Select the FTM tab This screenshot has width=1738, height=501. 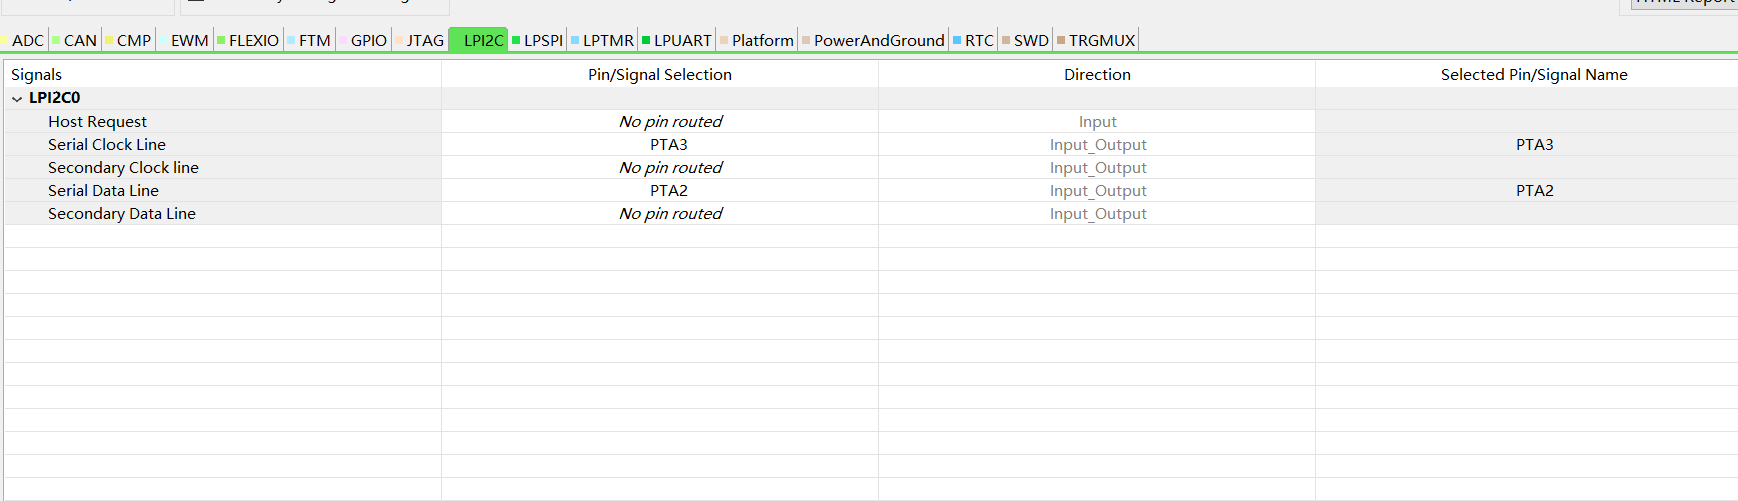[x=309, y=40]
